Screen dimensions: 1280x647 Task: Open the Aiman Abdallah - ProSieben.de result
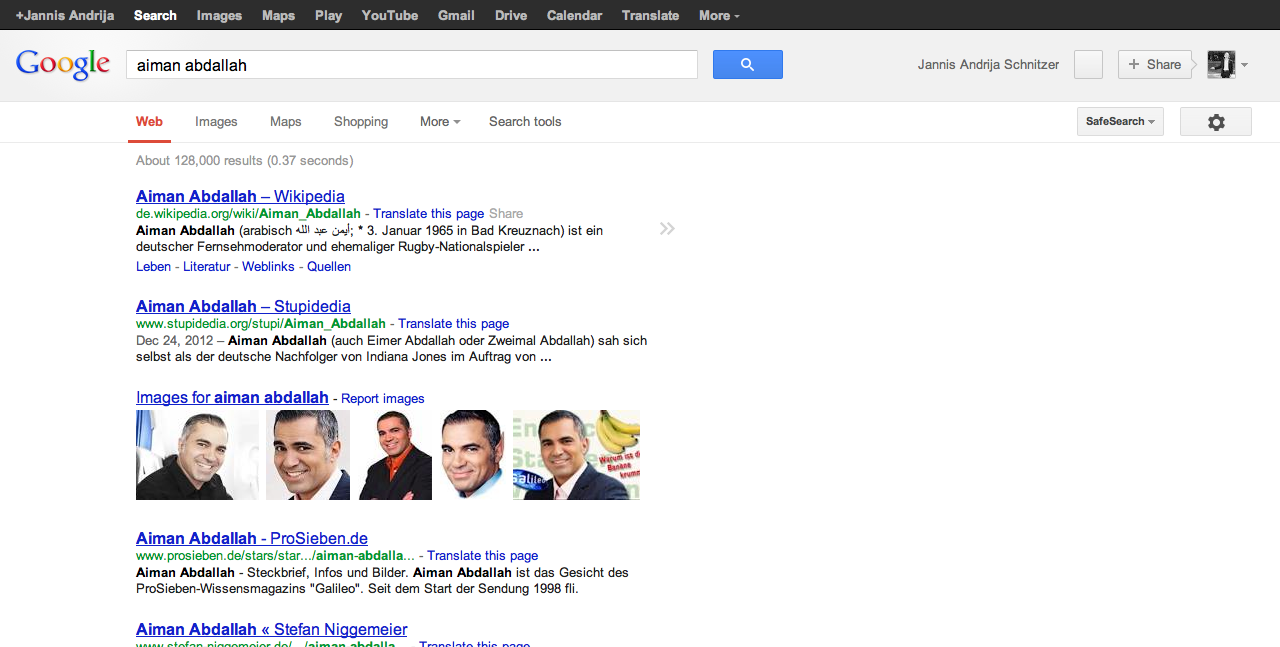click(252, 538)
